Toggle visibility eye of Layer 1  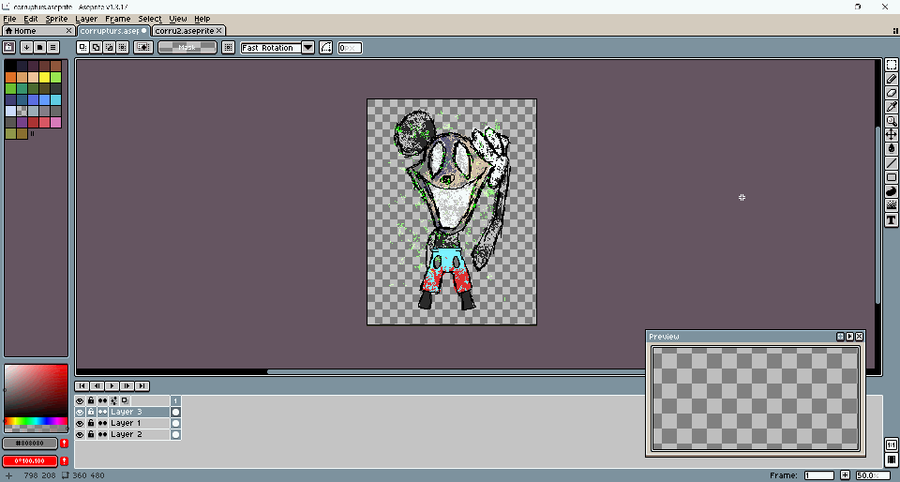pyautogui.click(x=80, y=423)
